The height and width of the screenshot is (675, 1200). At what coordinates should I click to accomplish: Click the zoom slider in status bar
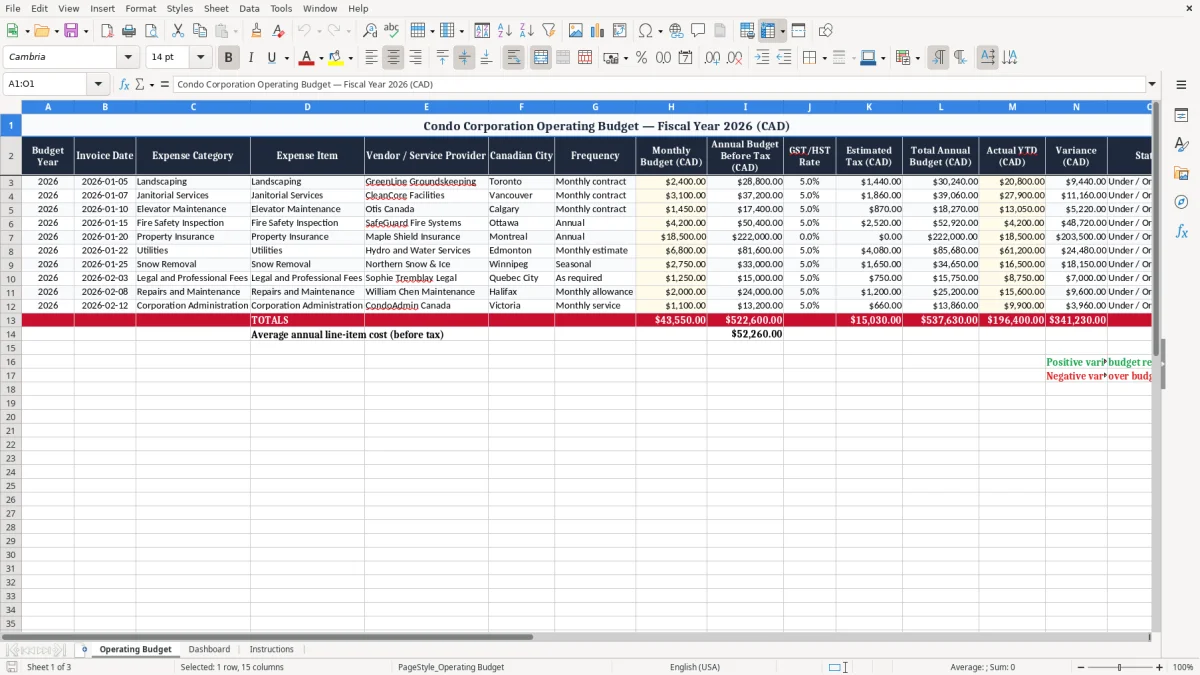1119,667
